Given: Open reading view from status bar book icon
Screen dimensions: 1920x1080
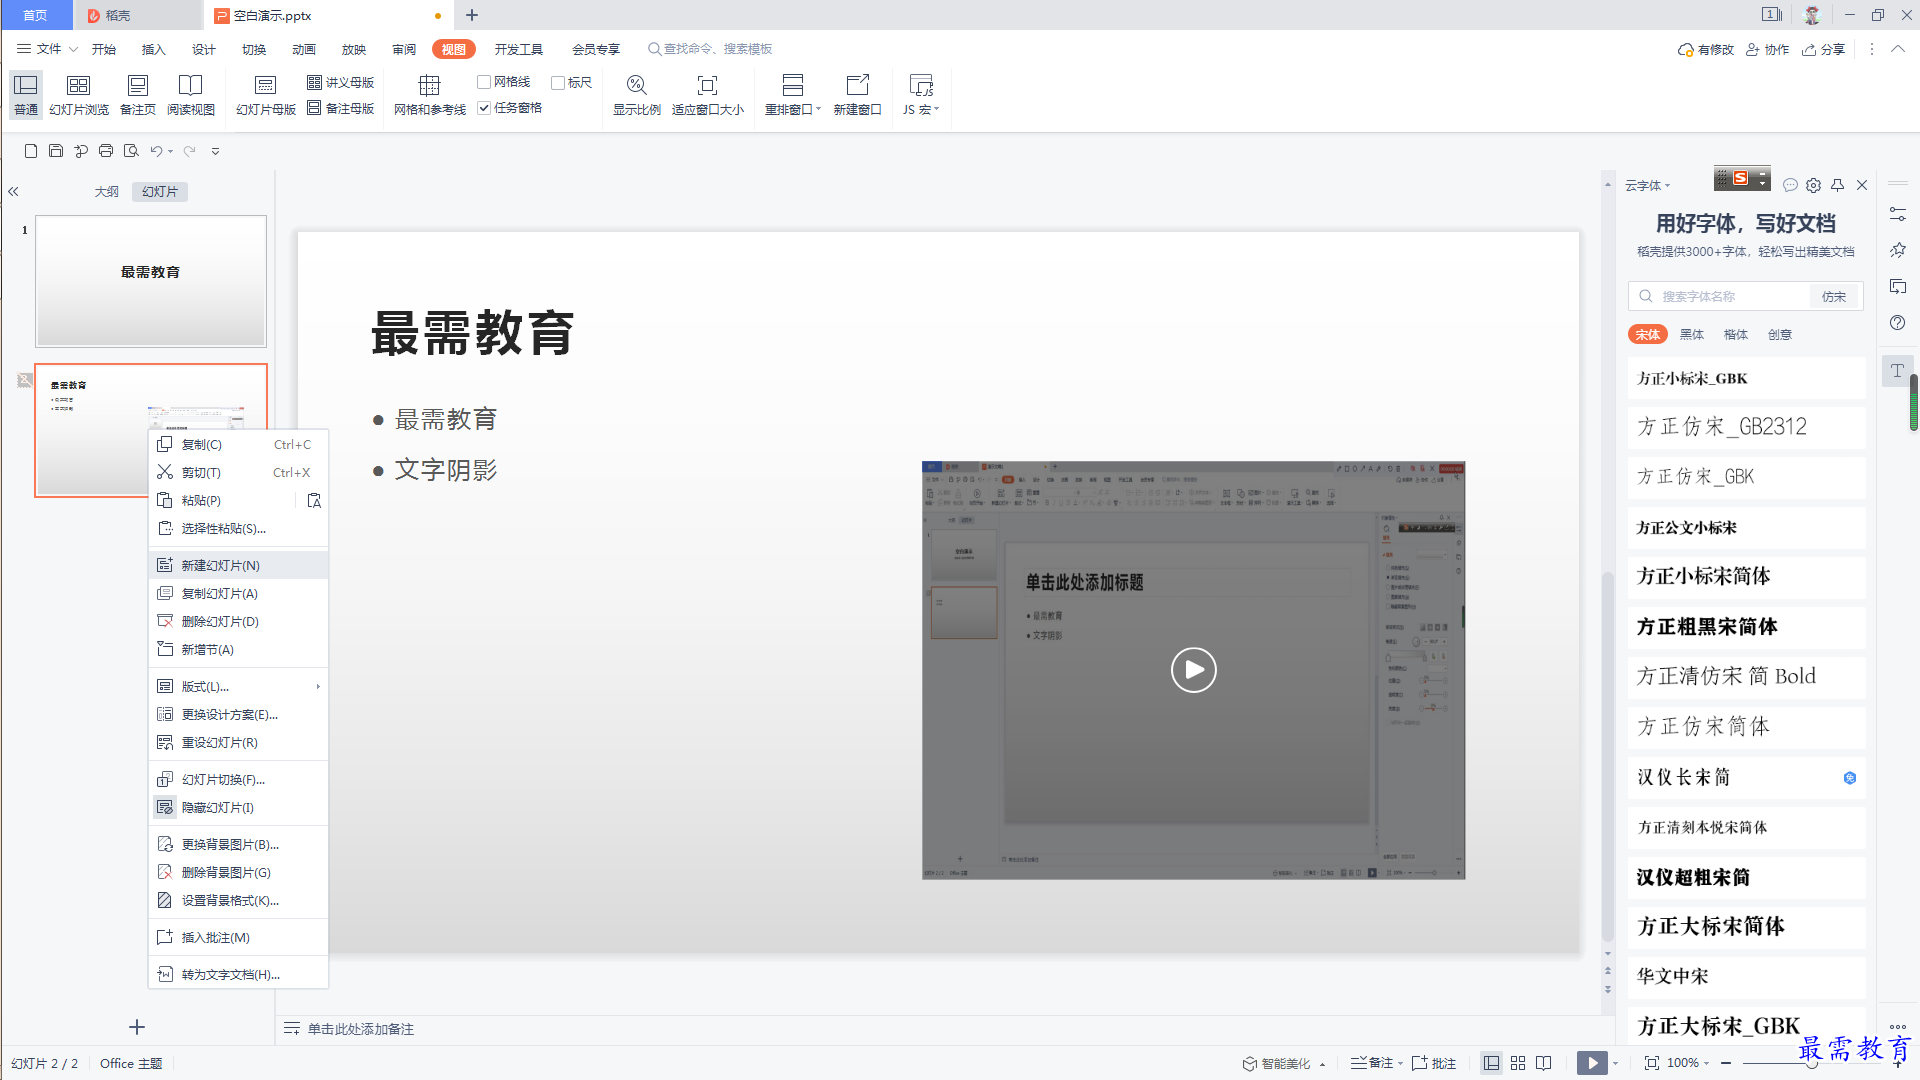Looking at the screenshot, I should [x=1544, y=1063].
